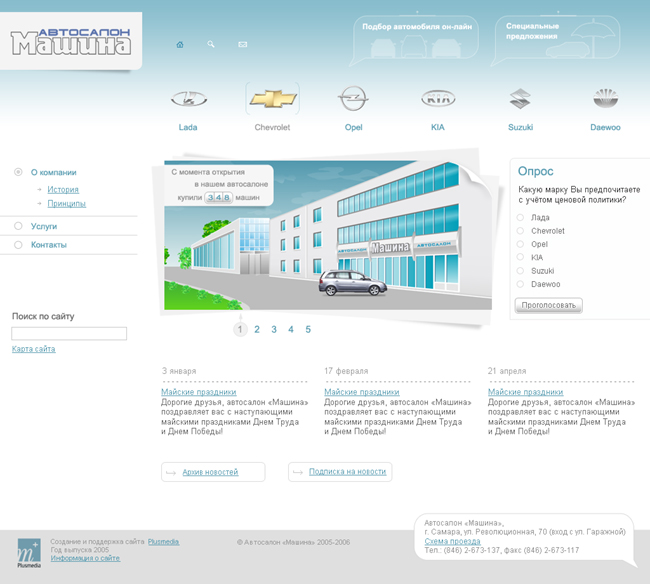Select Chevrolet radio option in poll
The image size is (650, 584).
click(x=520, y=230)
